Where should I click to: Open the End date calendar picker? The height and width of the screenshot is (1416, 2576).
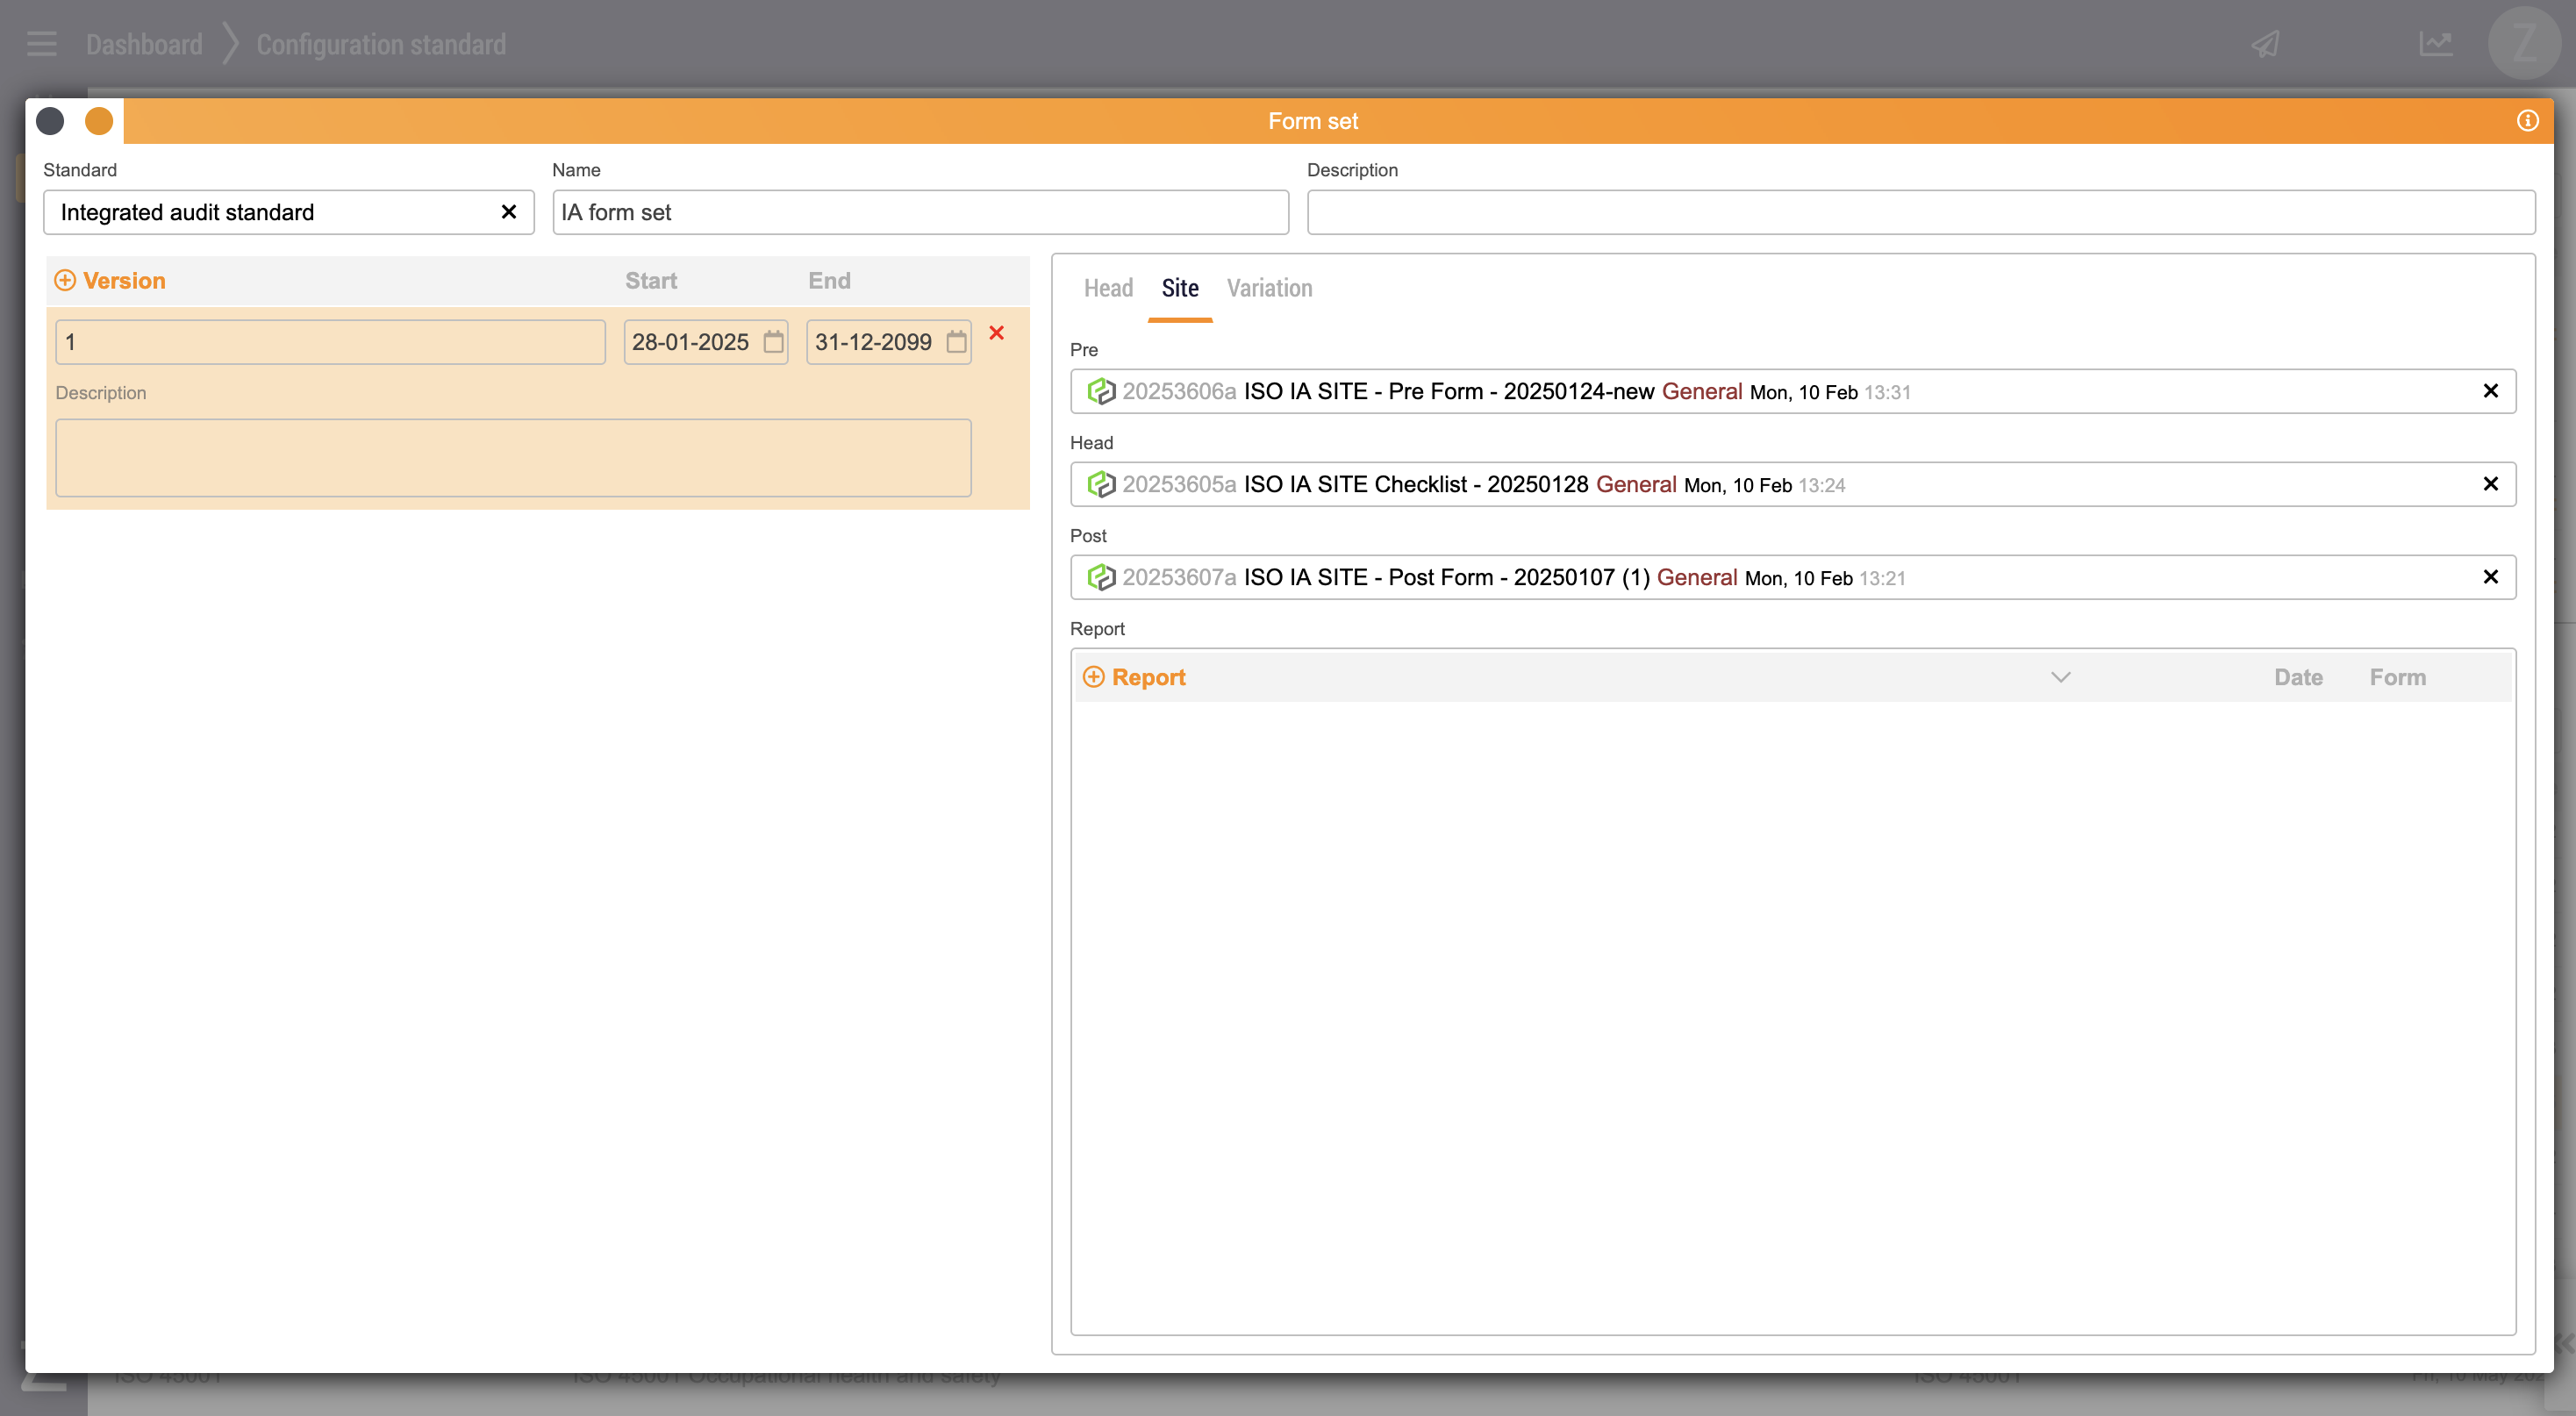[x=956, y=342]
